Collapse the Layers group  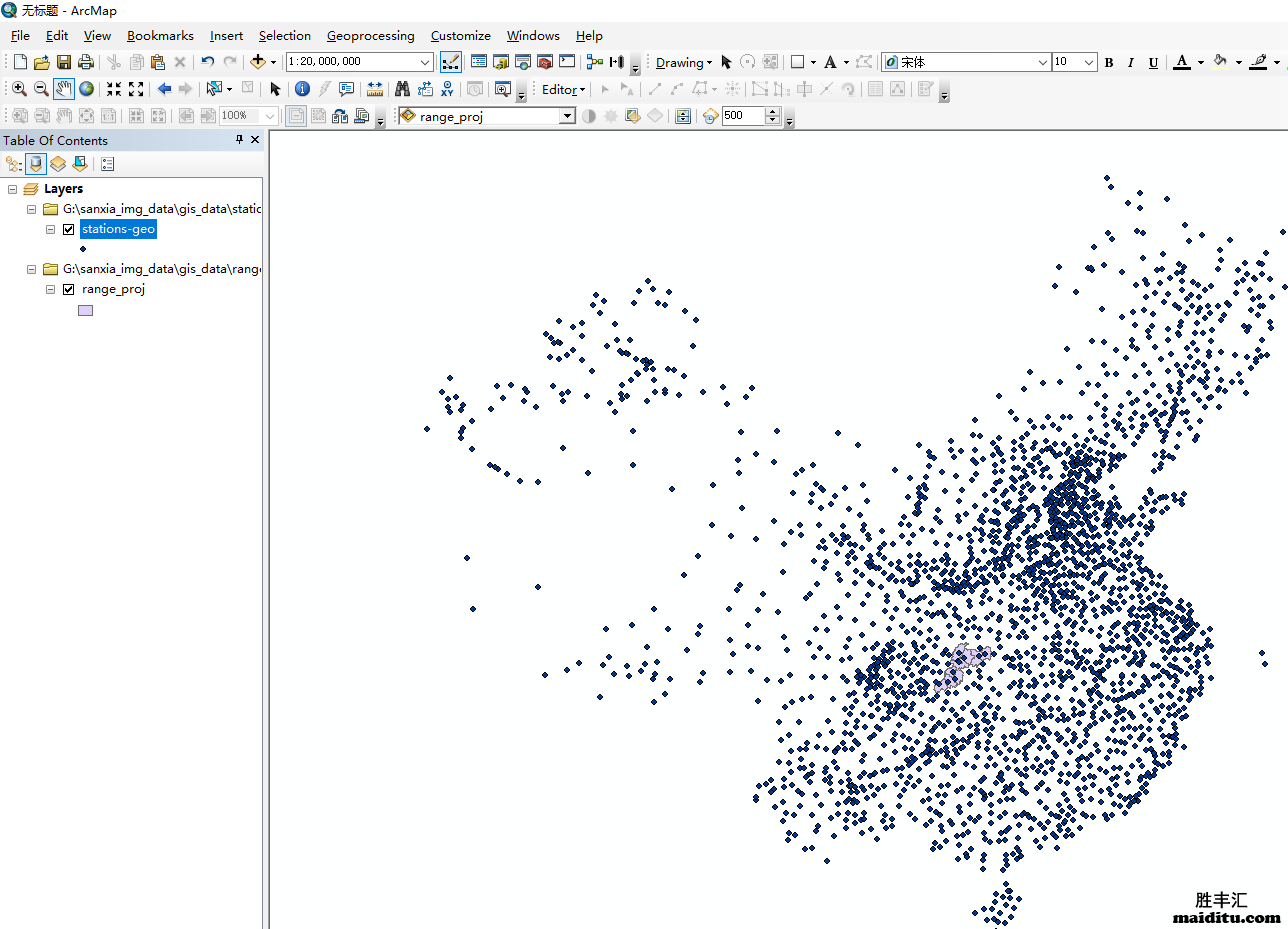pos(13,188)
